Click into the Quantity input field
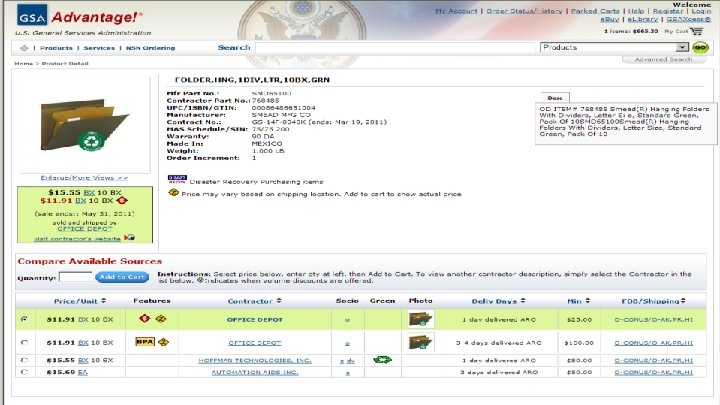Image resolution: width=720 pixels, height=405 pixels. (76, 276)
